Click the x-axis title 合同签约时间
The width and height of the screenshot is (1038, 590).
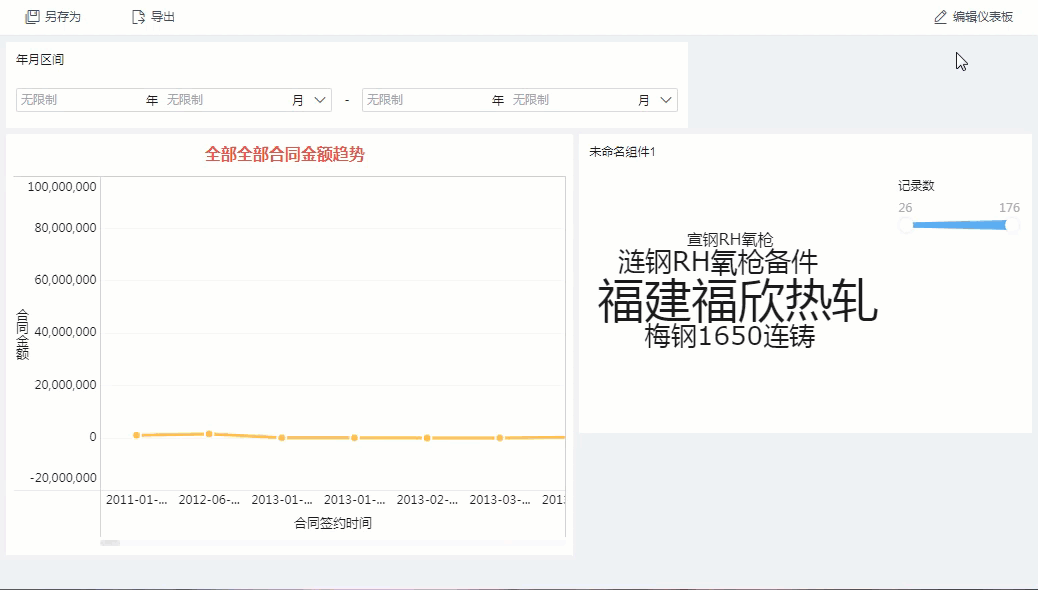[333, 523]
